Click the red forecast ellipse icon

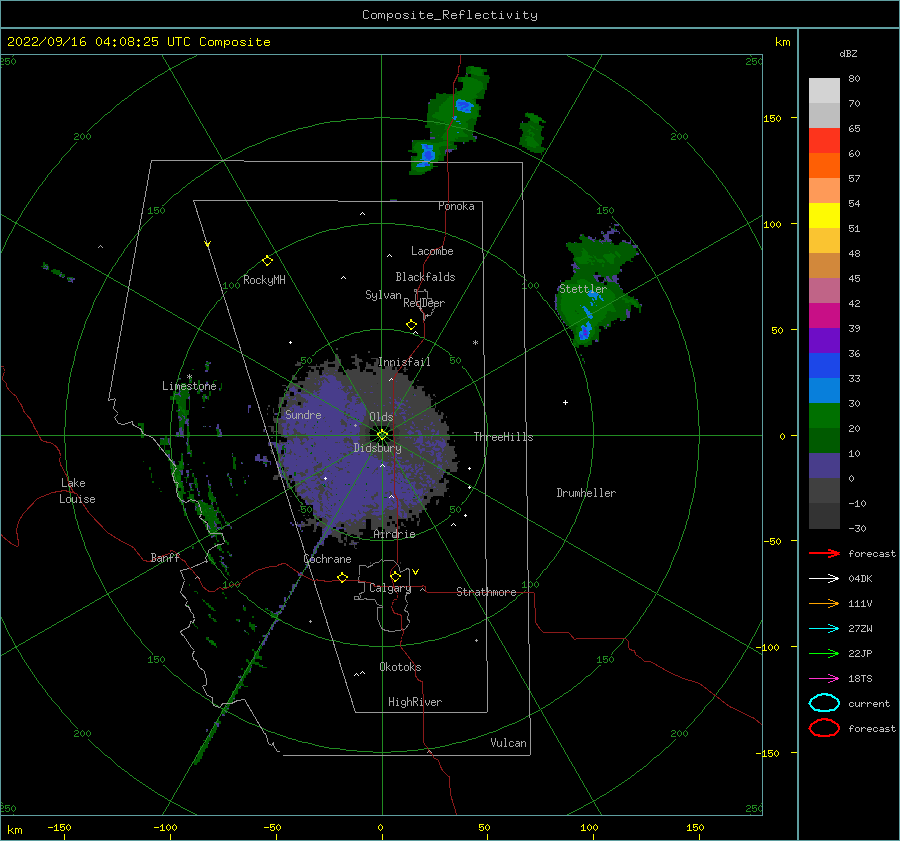click(824, 728)
